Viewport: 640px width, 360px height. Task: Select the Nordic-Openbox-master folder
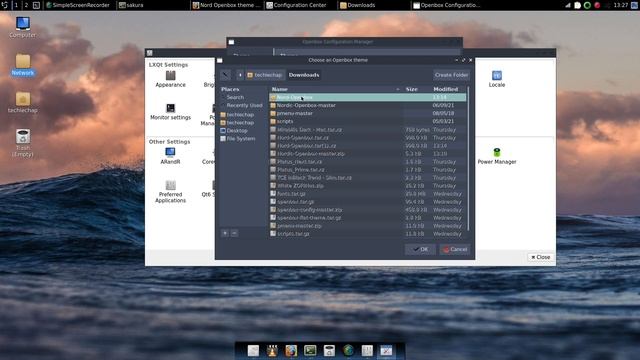[367, 105]
